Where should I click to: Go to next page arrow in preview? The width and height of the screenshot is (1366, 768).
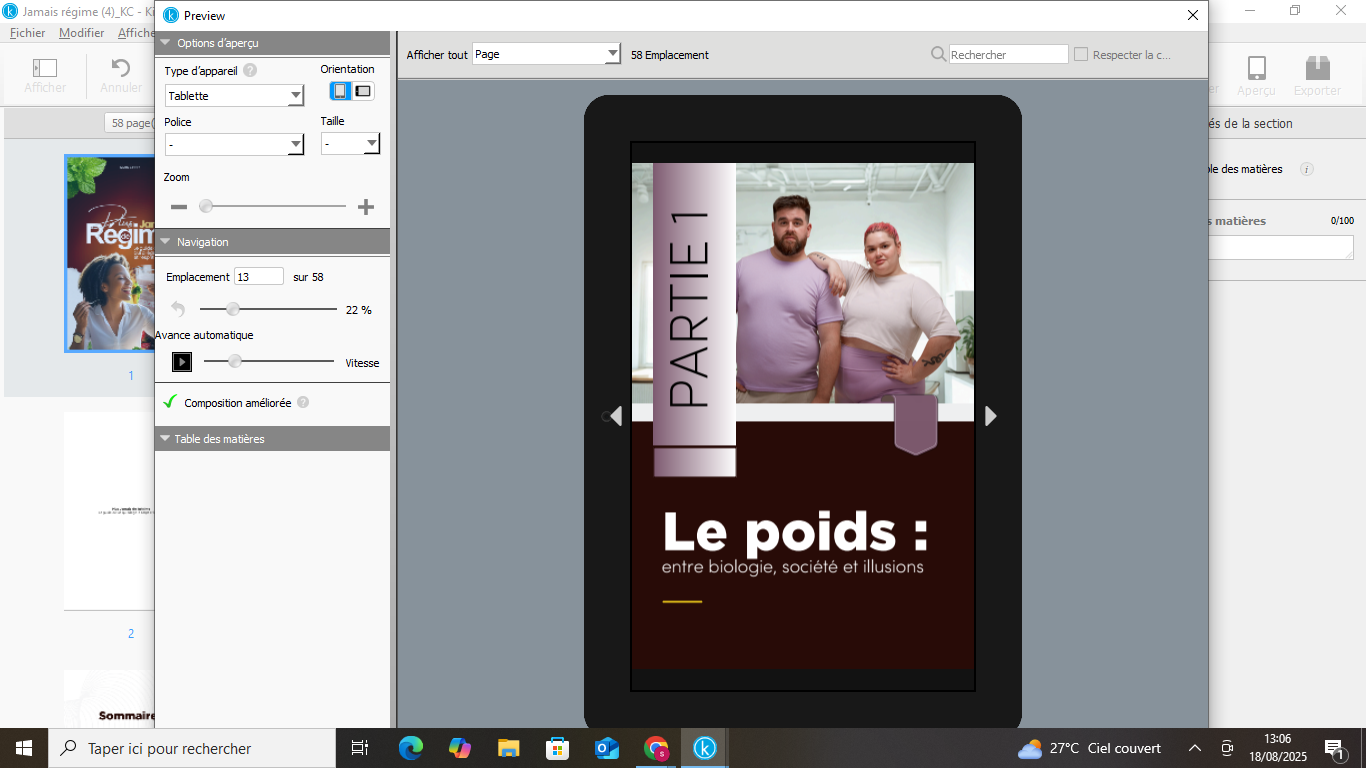point(990,416)
